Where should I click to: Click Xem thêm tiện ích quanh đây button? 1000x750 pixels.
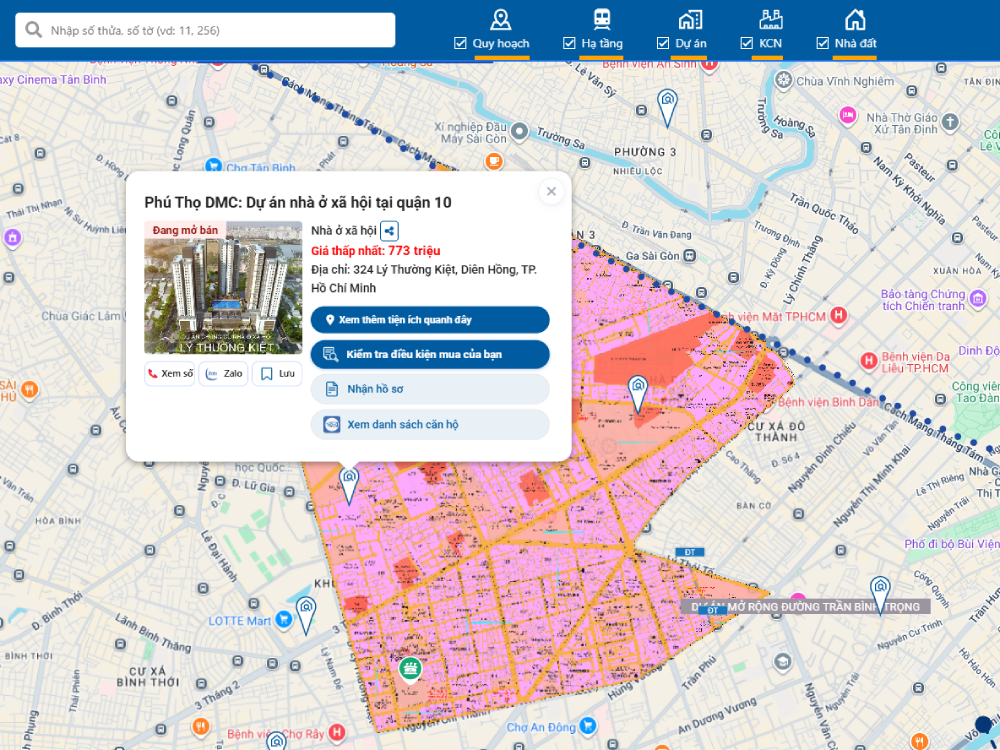[430, 320]
